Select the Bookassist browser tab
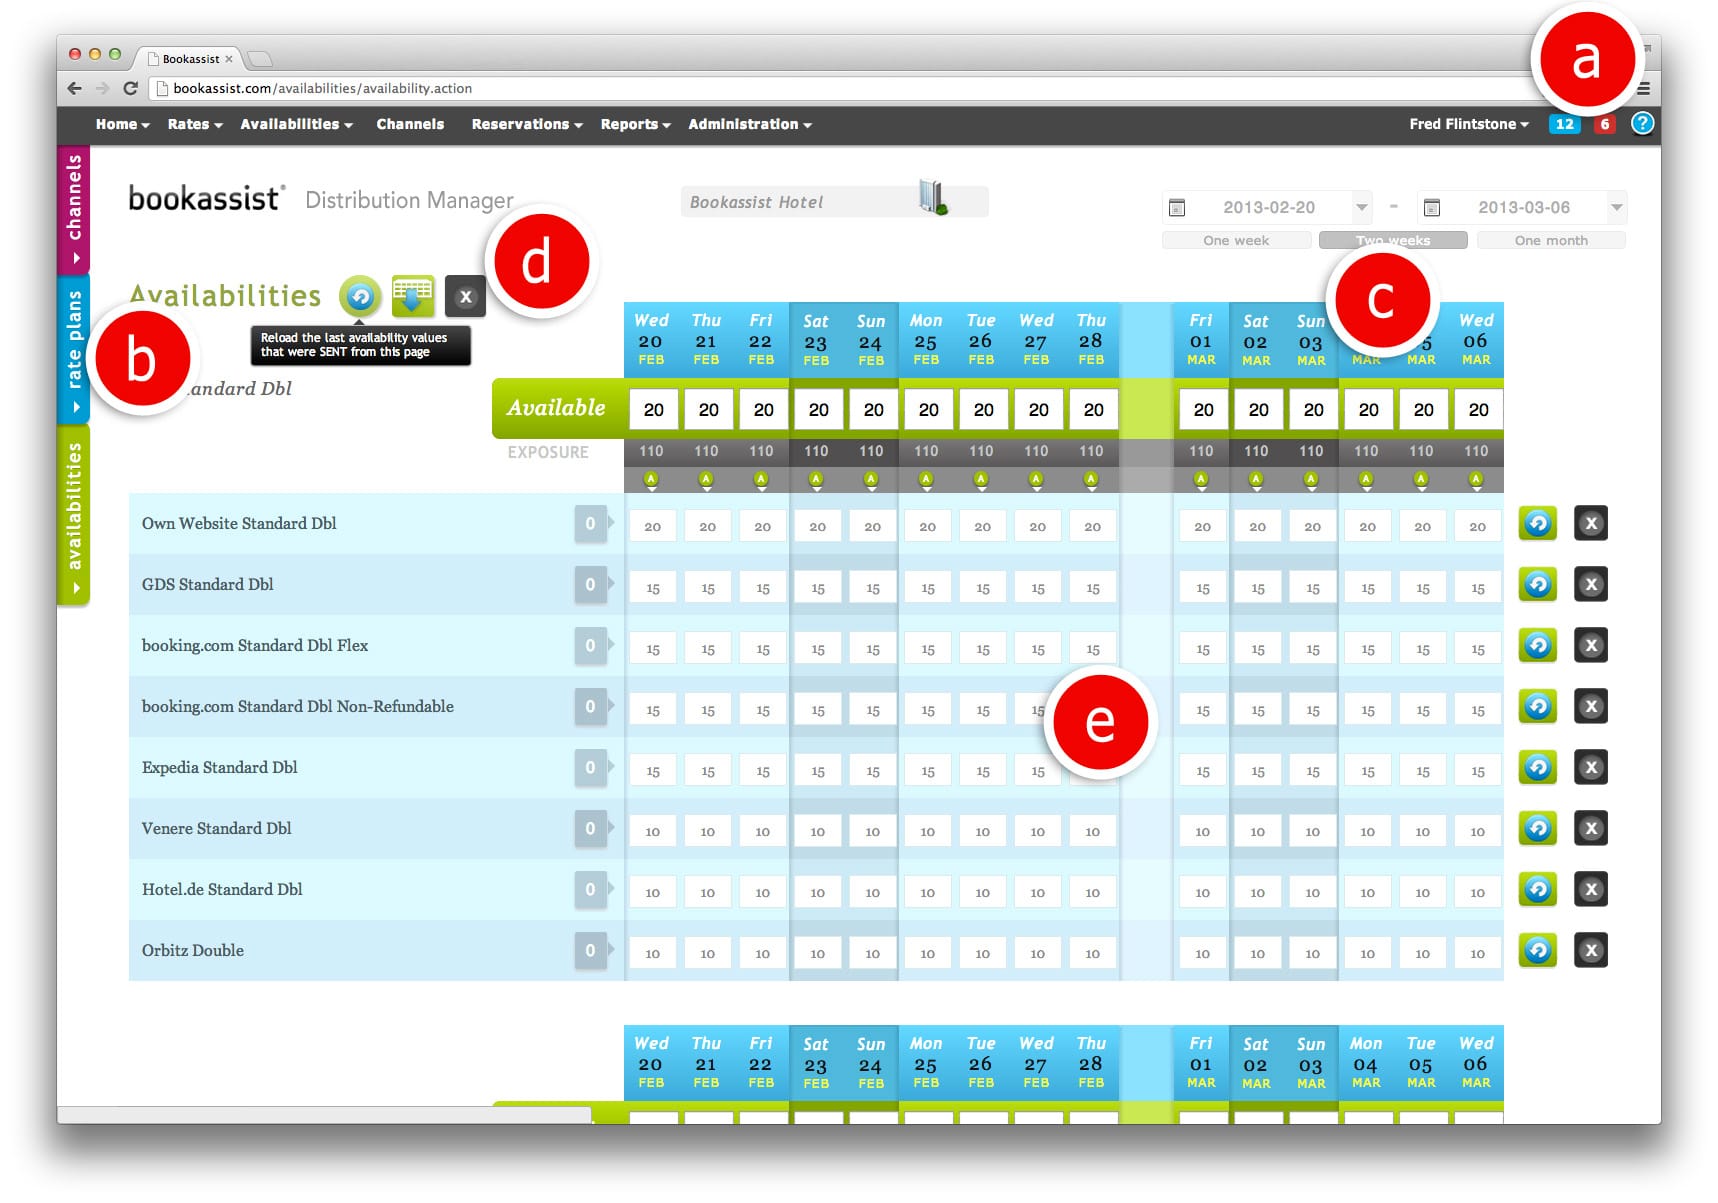This screenshot has height=1203, width=1718. 190,59
